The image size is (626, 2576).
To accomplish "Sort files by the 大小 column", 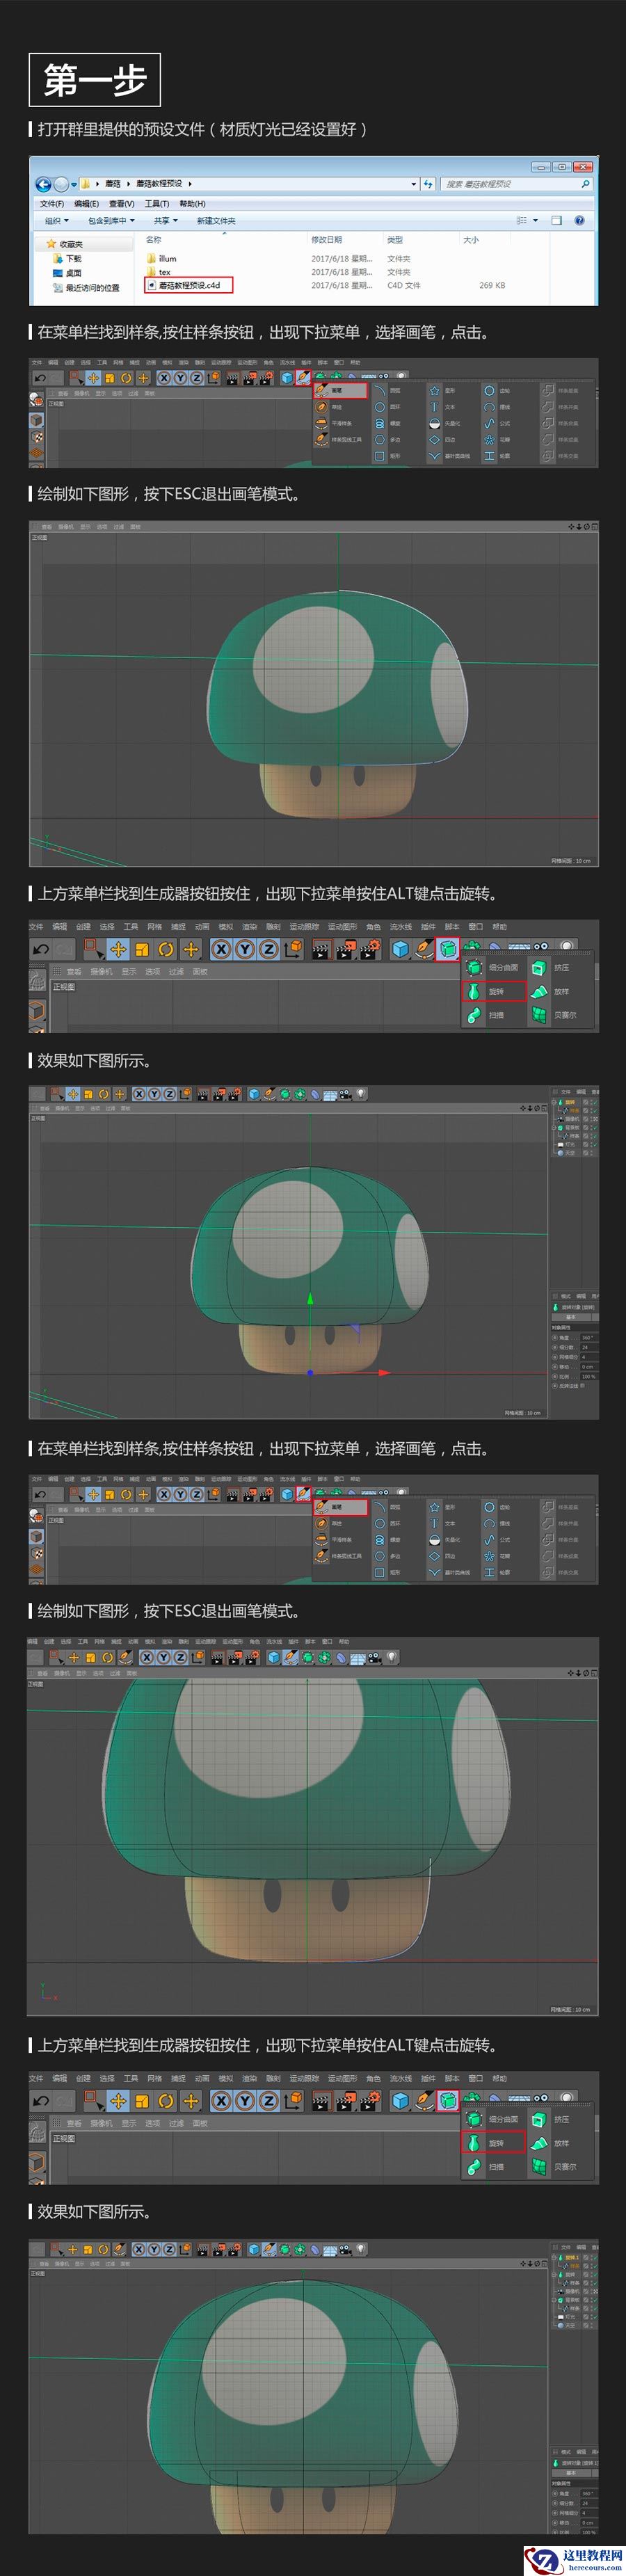I will 471,240.
